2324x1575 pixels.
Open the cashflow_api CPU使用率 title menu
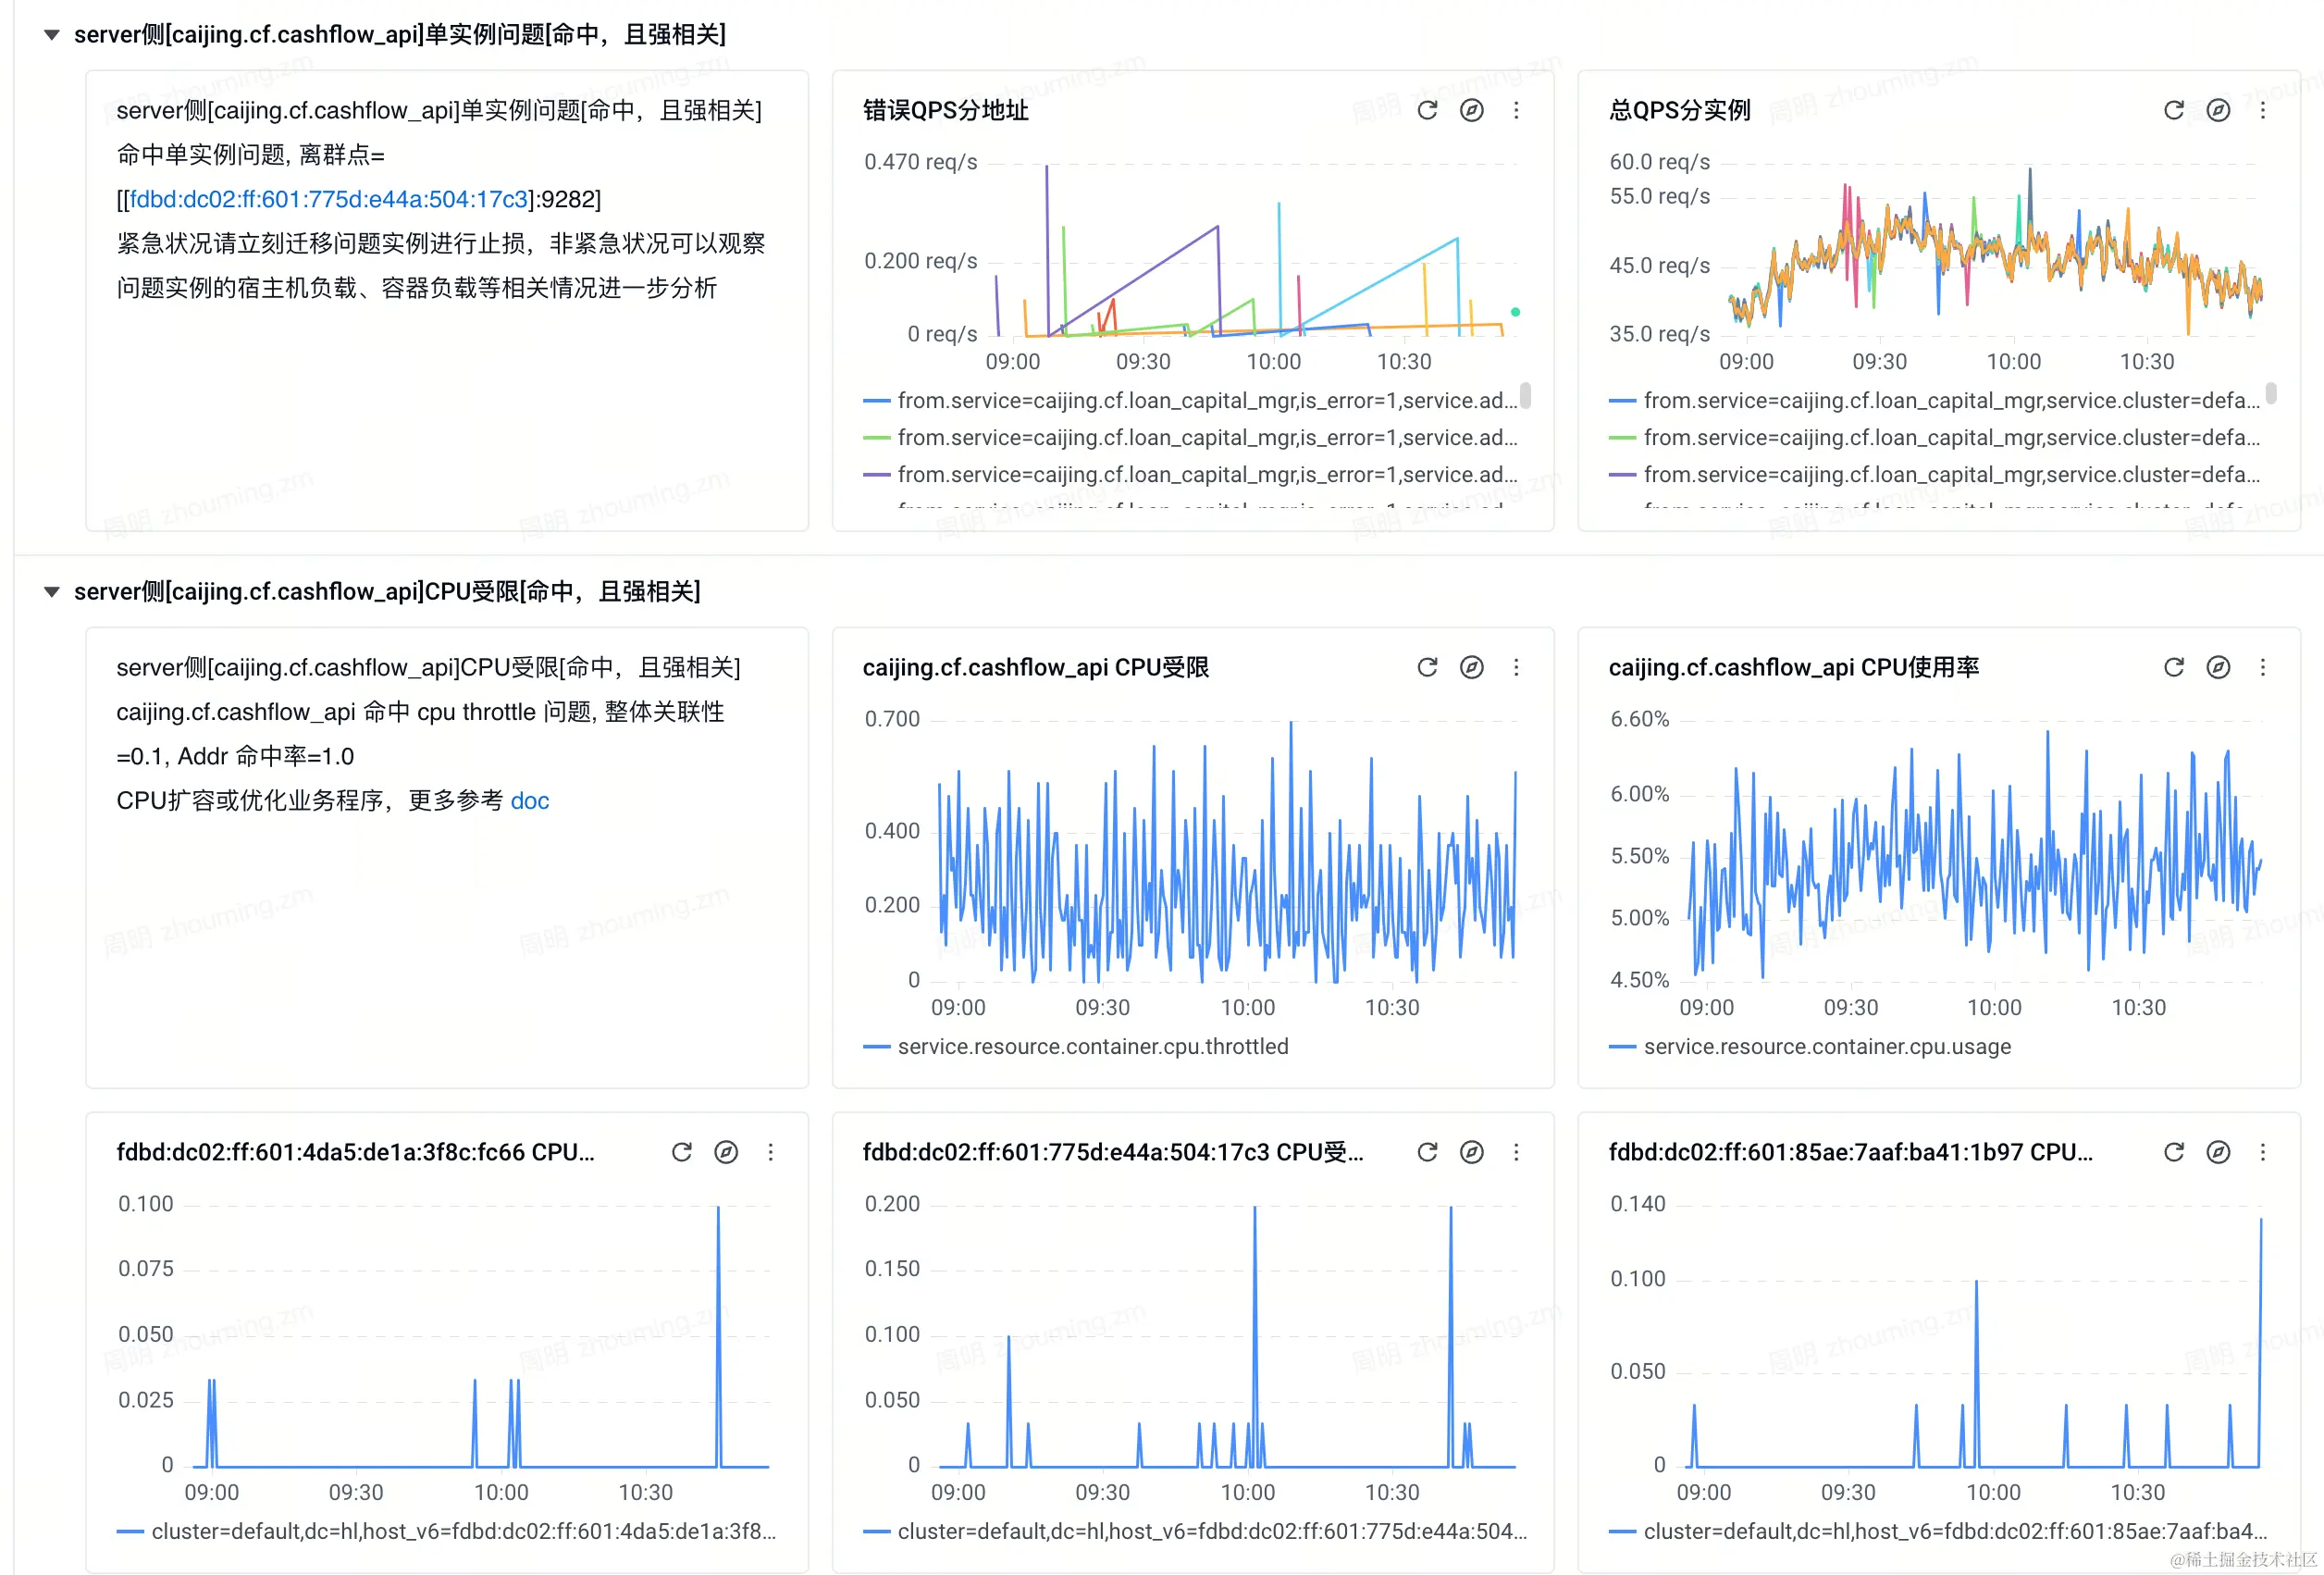click(1793, 667)
